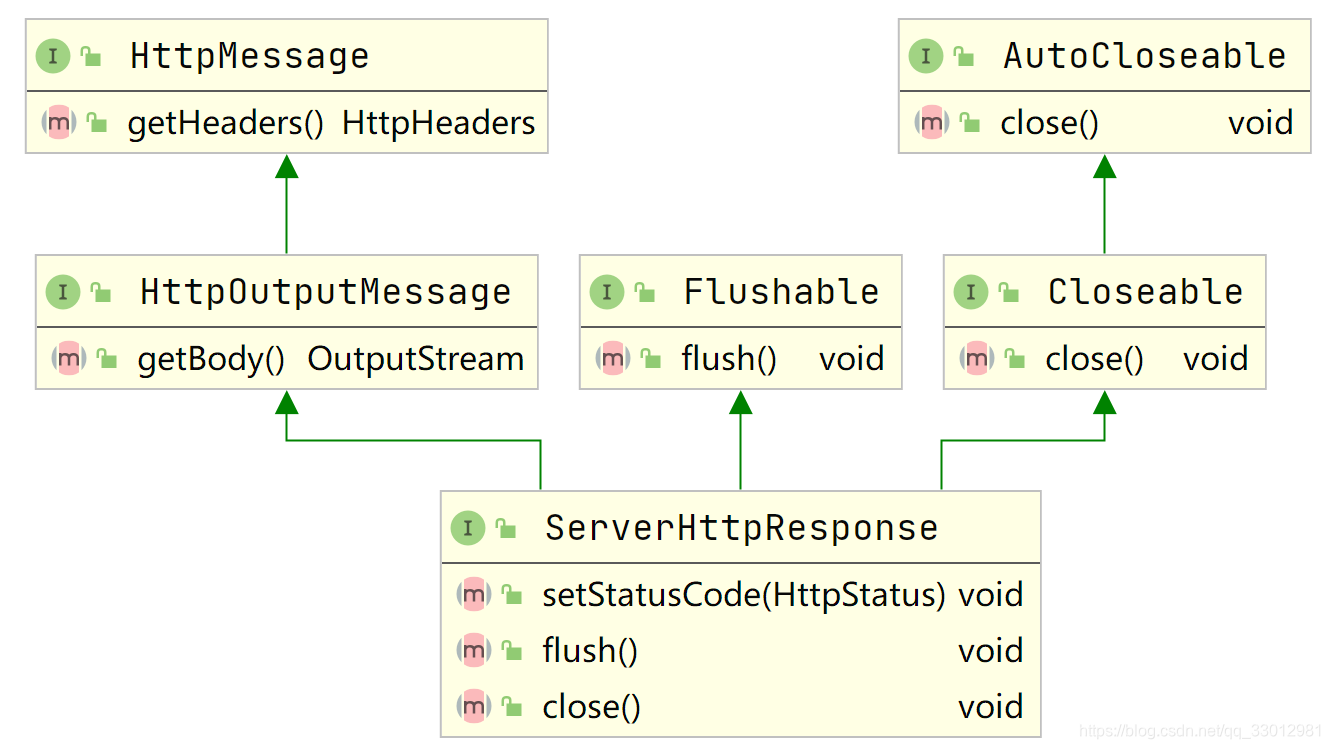Click flush() method name in Flushable box
Screen dimensions: 1330x749
click(x=730, y=359)
